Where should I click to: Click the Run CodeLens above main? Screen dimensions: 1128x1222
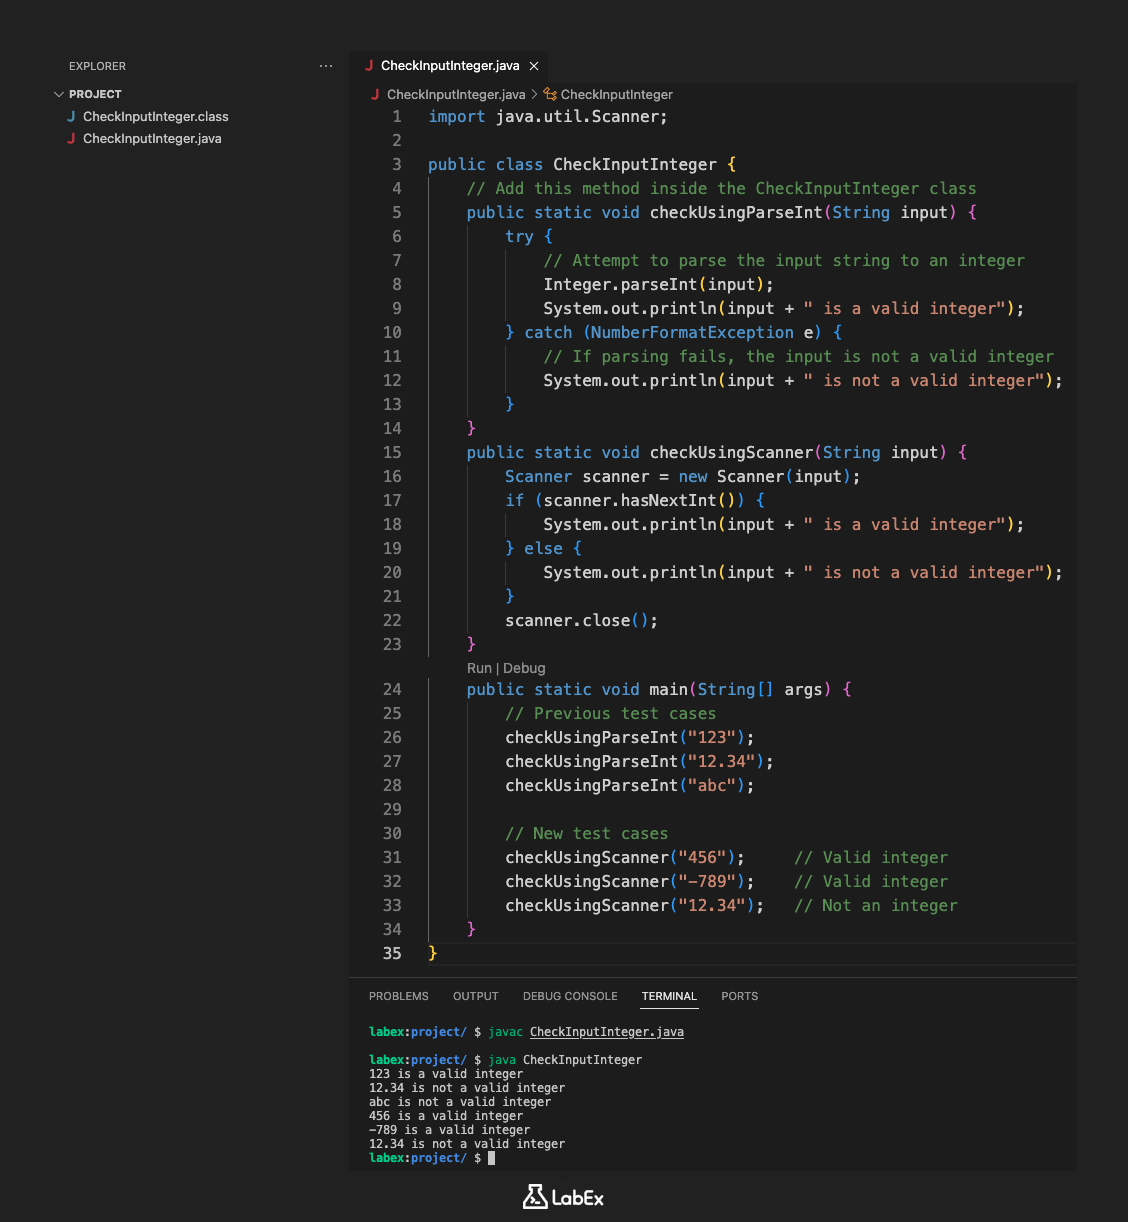point(479,668)
